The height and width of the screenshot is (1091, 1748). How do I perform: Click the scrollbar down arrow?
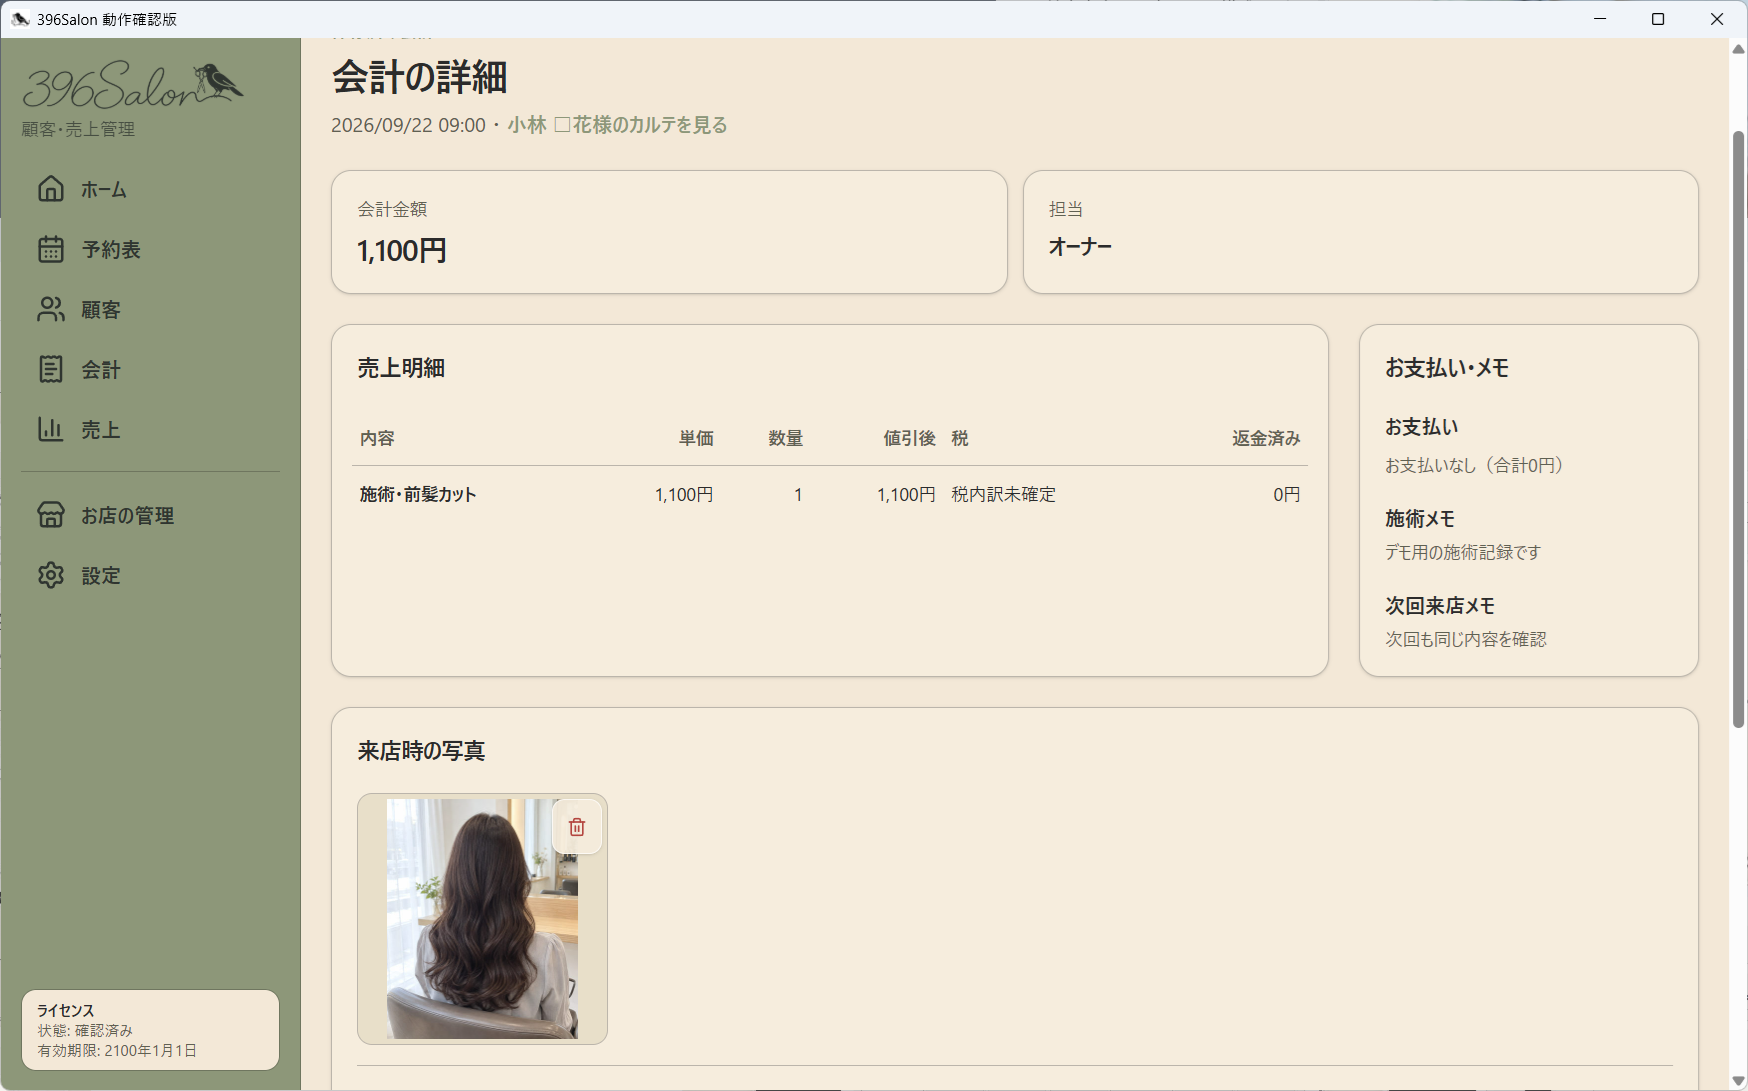coord(1739,1081)
